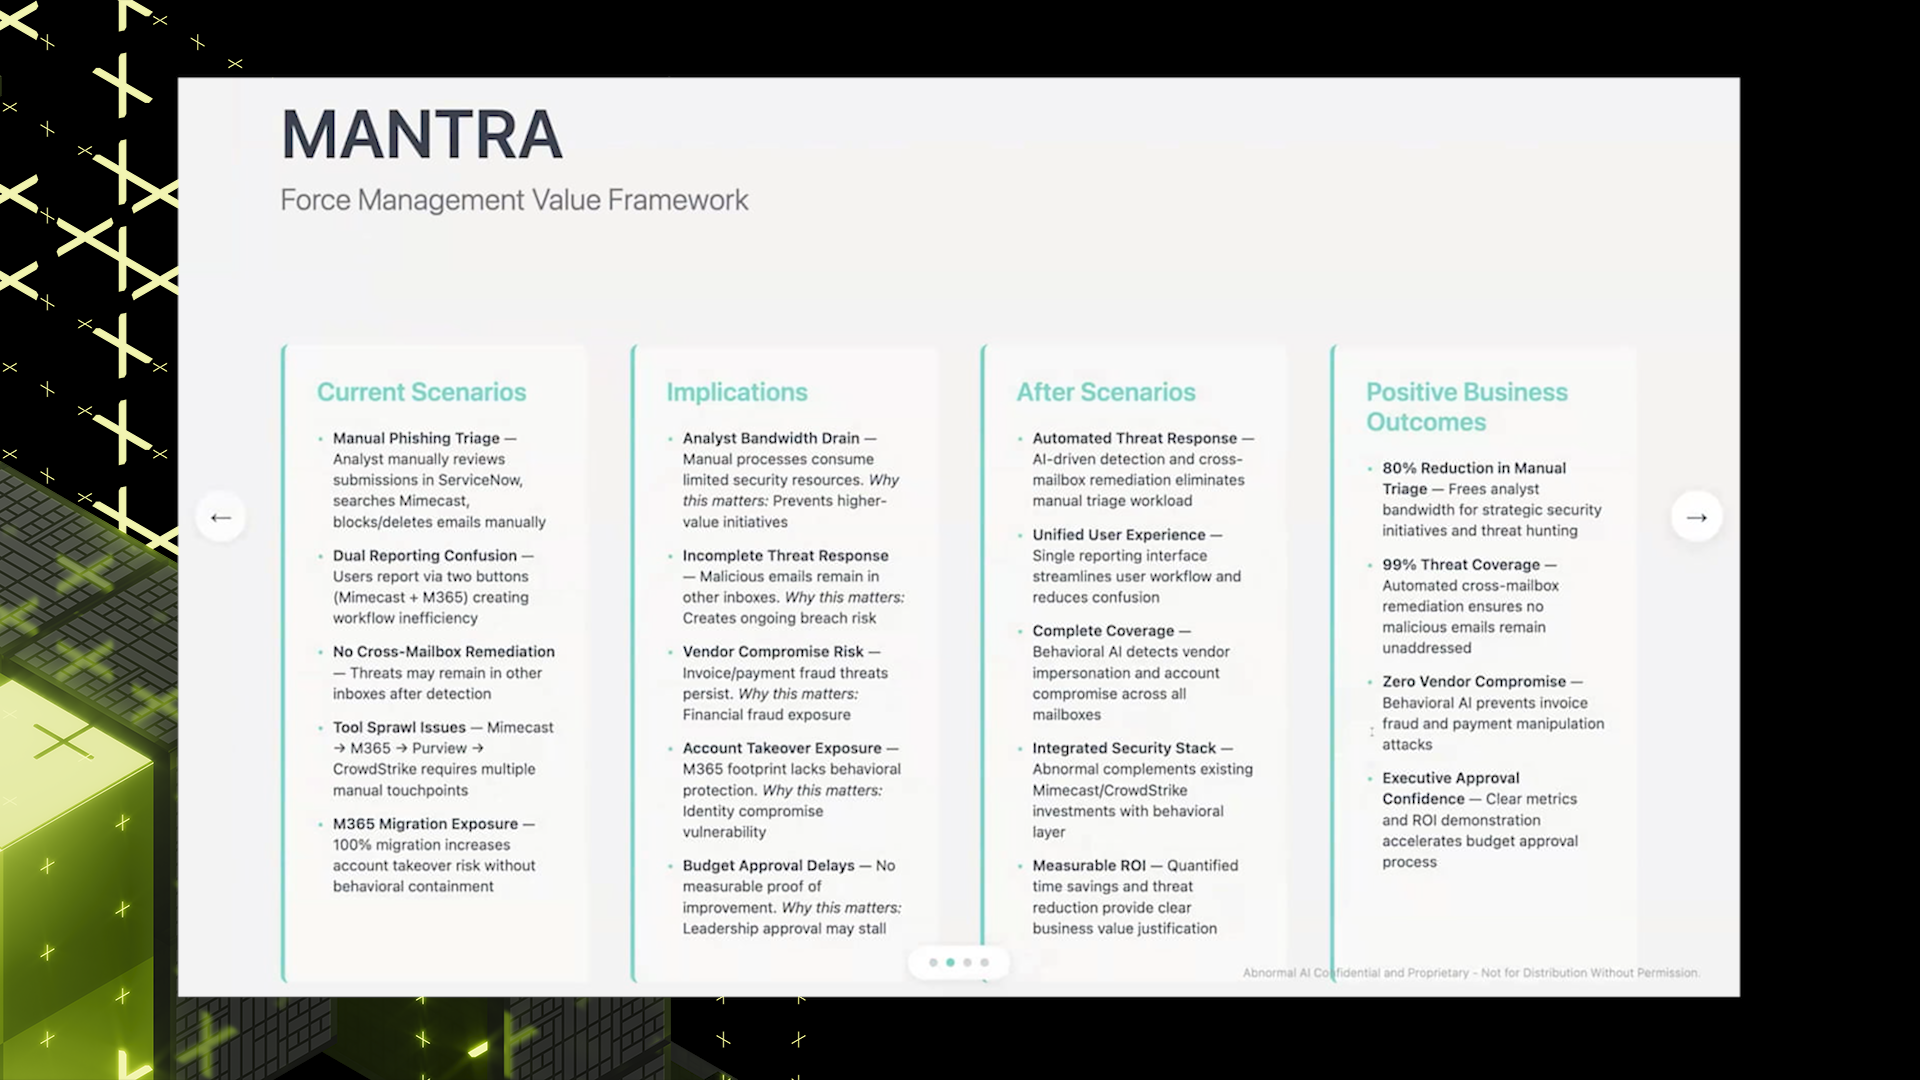Viewport: 1920px width, 1080px height.
Task: Click 'Incomplete Threat Response' bullet title
Action: pos(785,555)
